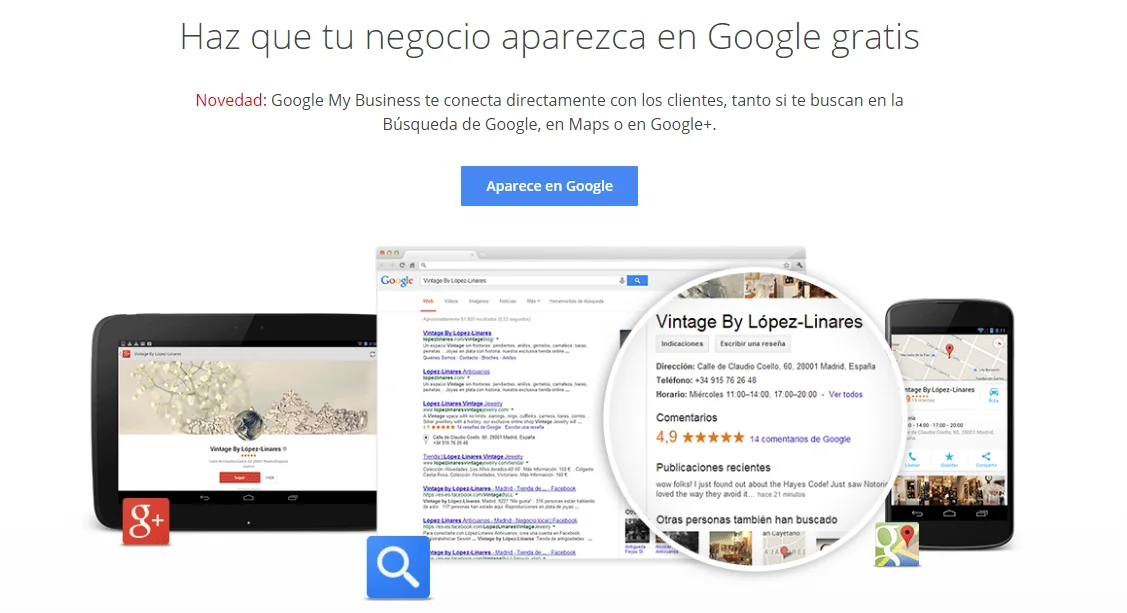This screenshot has width=1127, height=613.
Task: Tap Google+ icon in tablet app bar
Action: point(126,354)
